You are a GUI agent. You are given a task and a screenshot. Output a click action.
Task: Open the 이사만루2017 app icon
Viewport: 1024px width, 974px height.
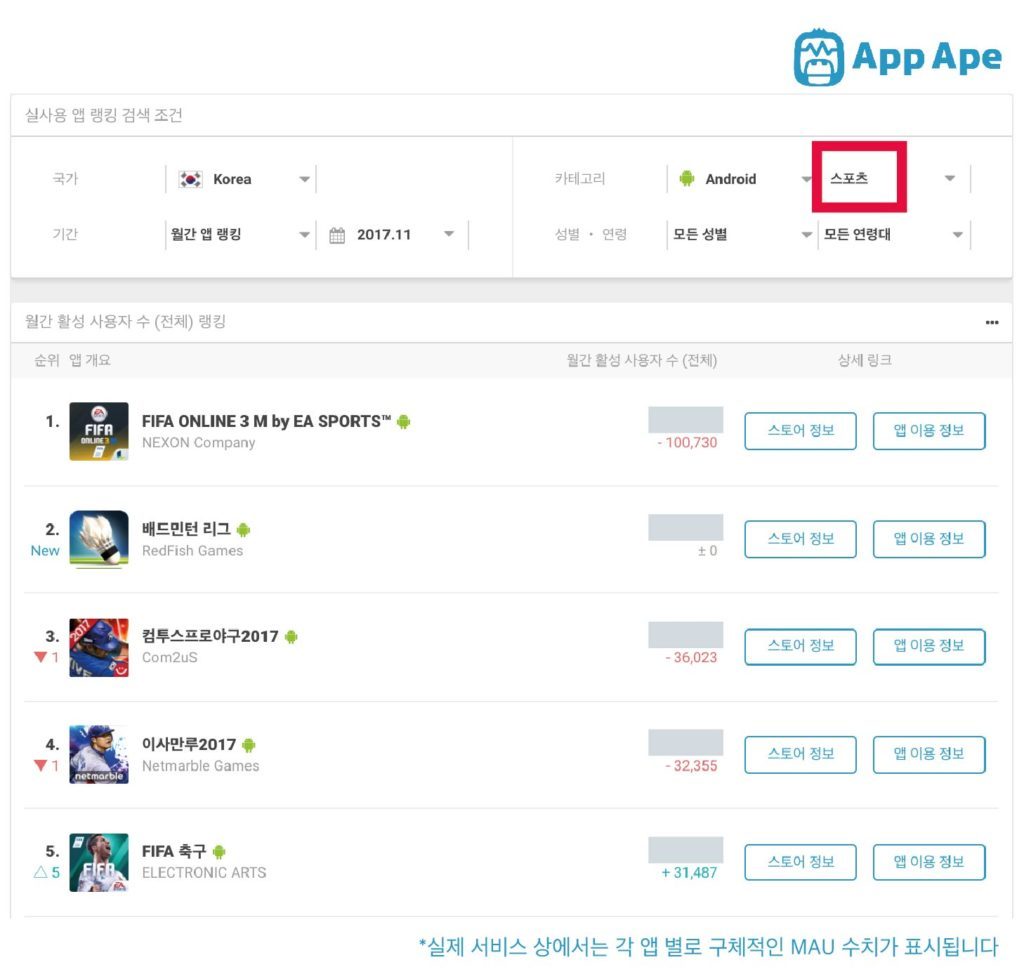coord(99,755)
